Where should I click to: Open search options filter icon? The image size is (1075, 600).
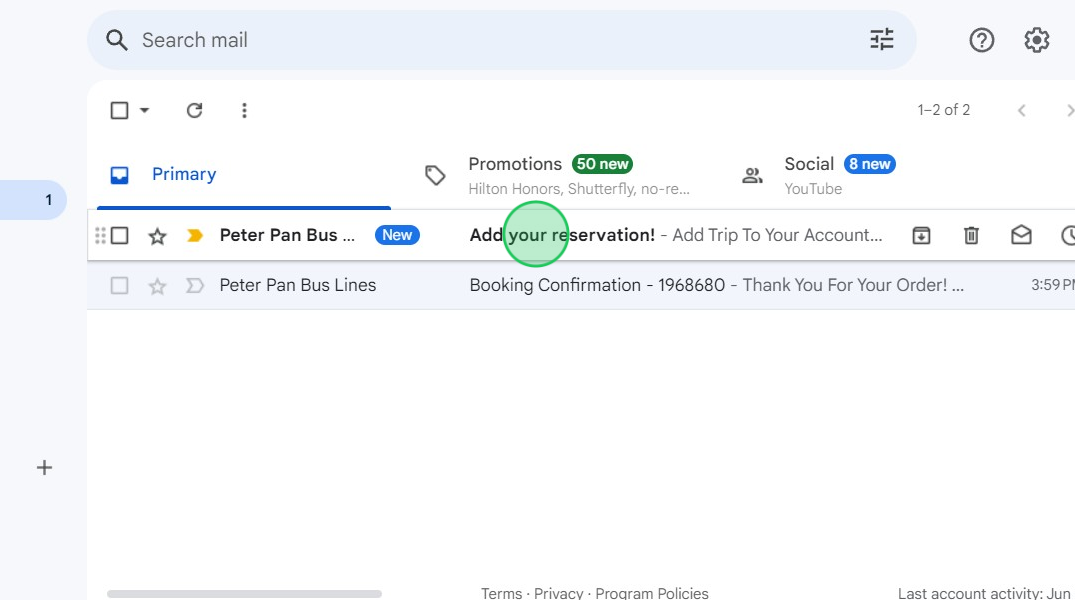tap(881, 40)
